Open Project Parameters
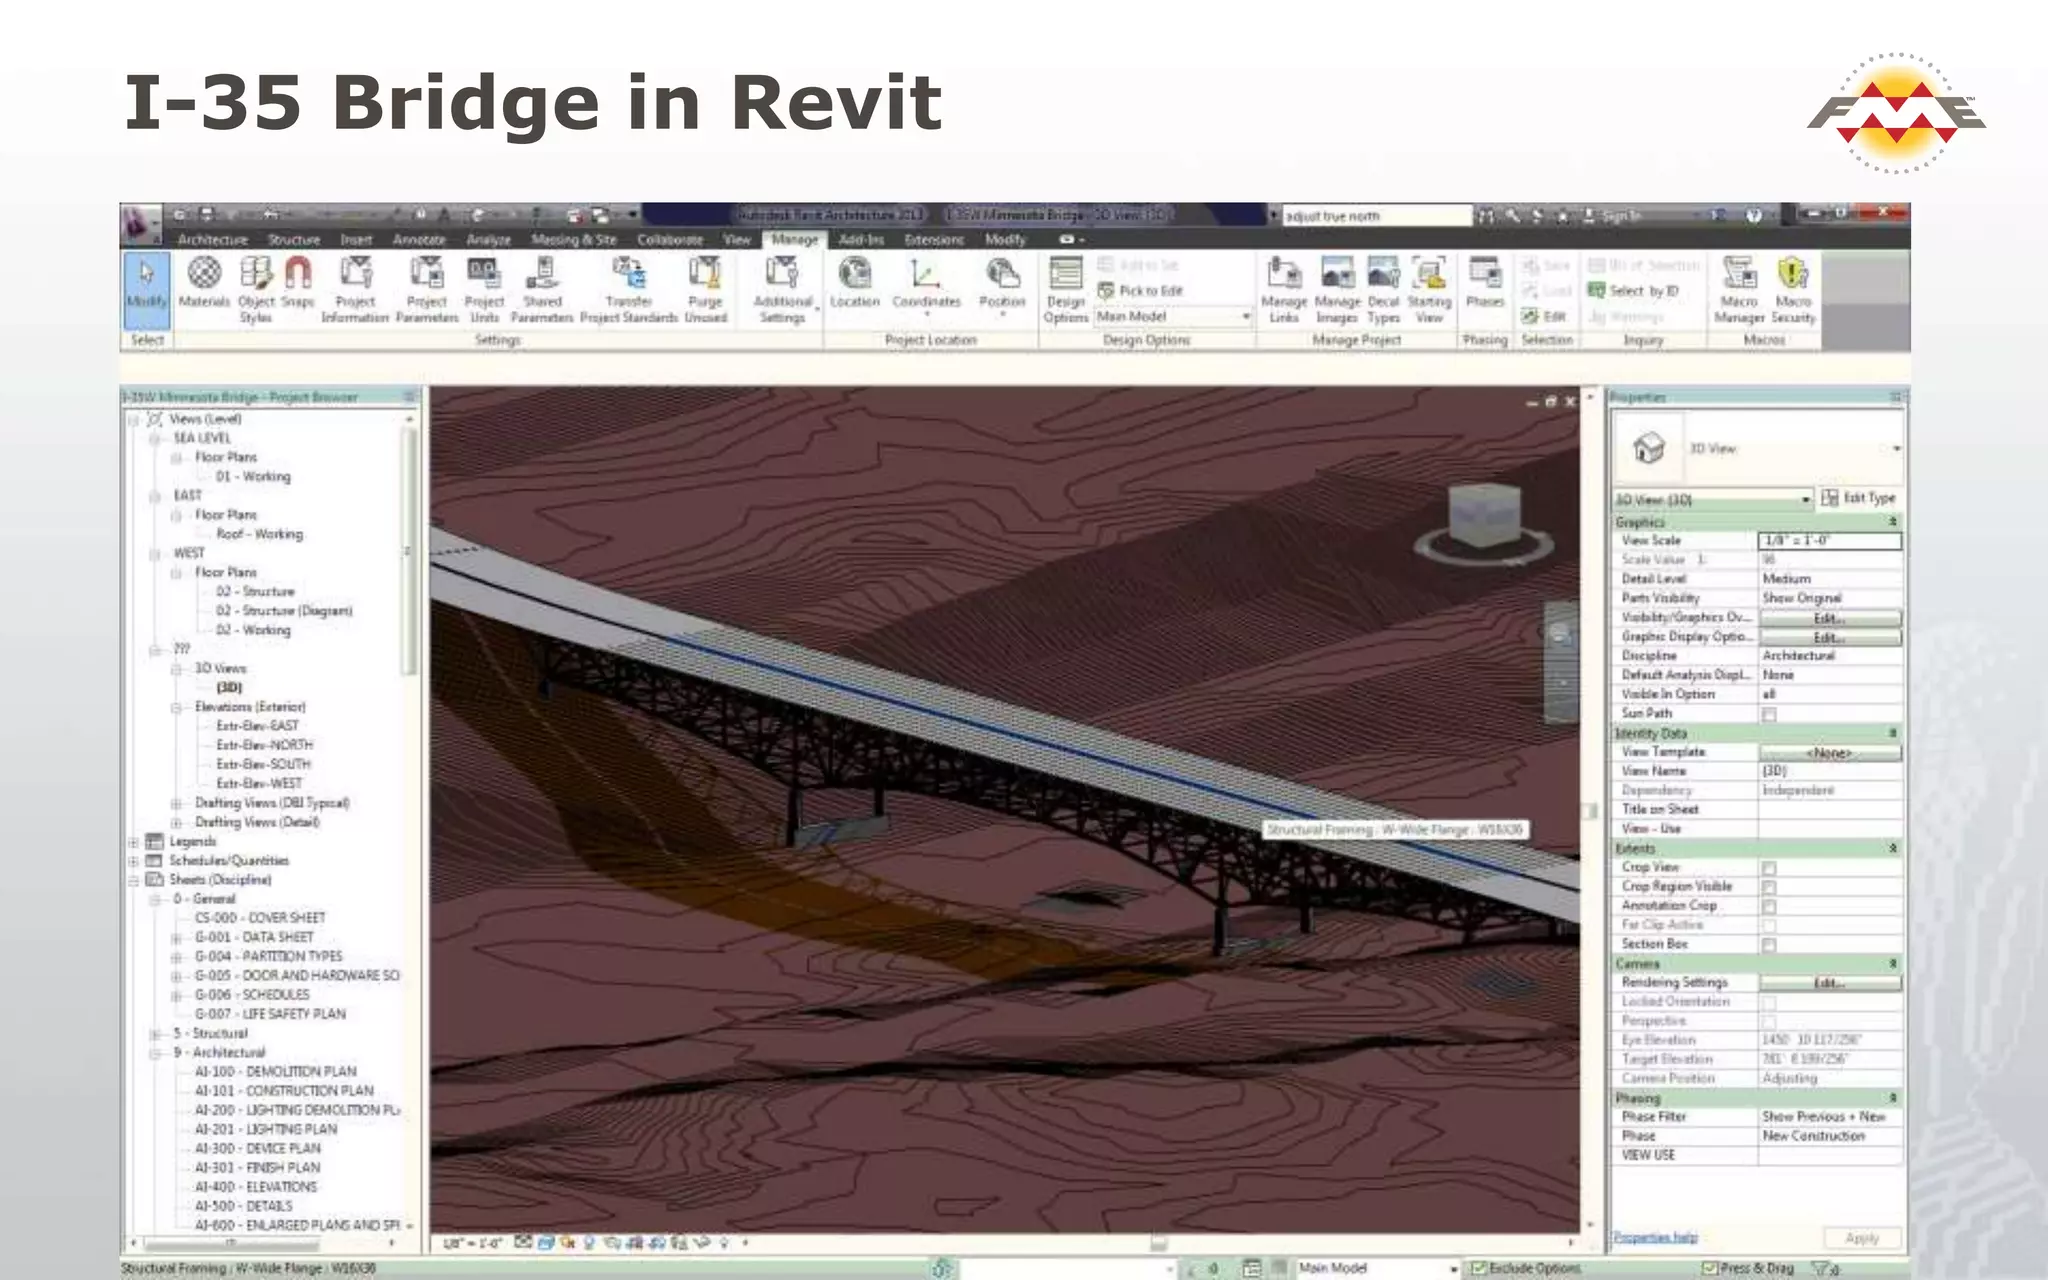2048x1280 pixels. pyautogui.click(x=427, y=290)
